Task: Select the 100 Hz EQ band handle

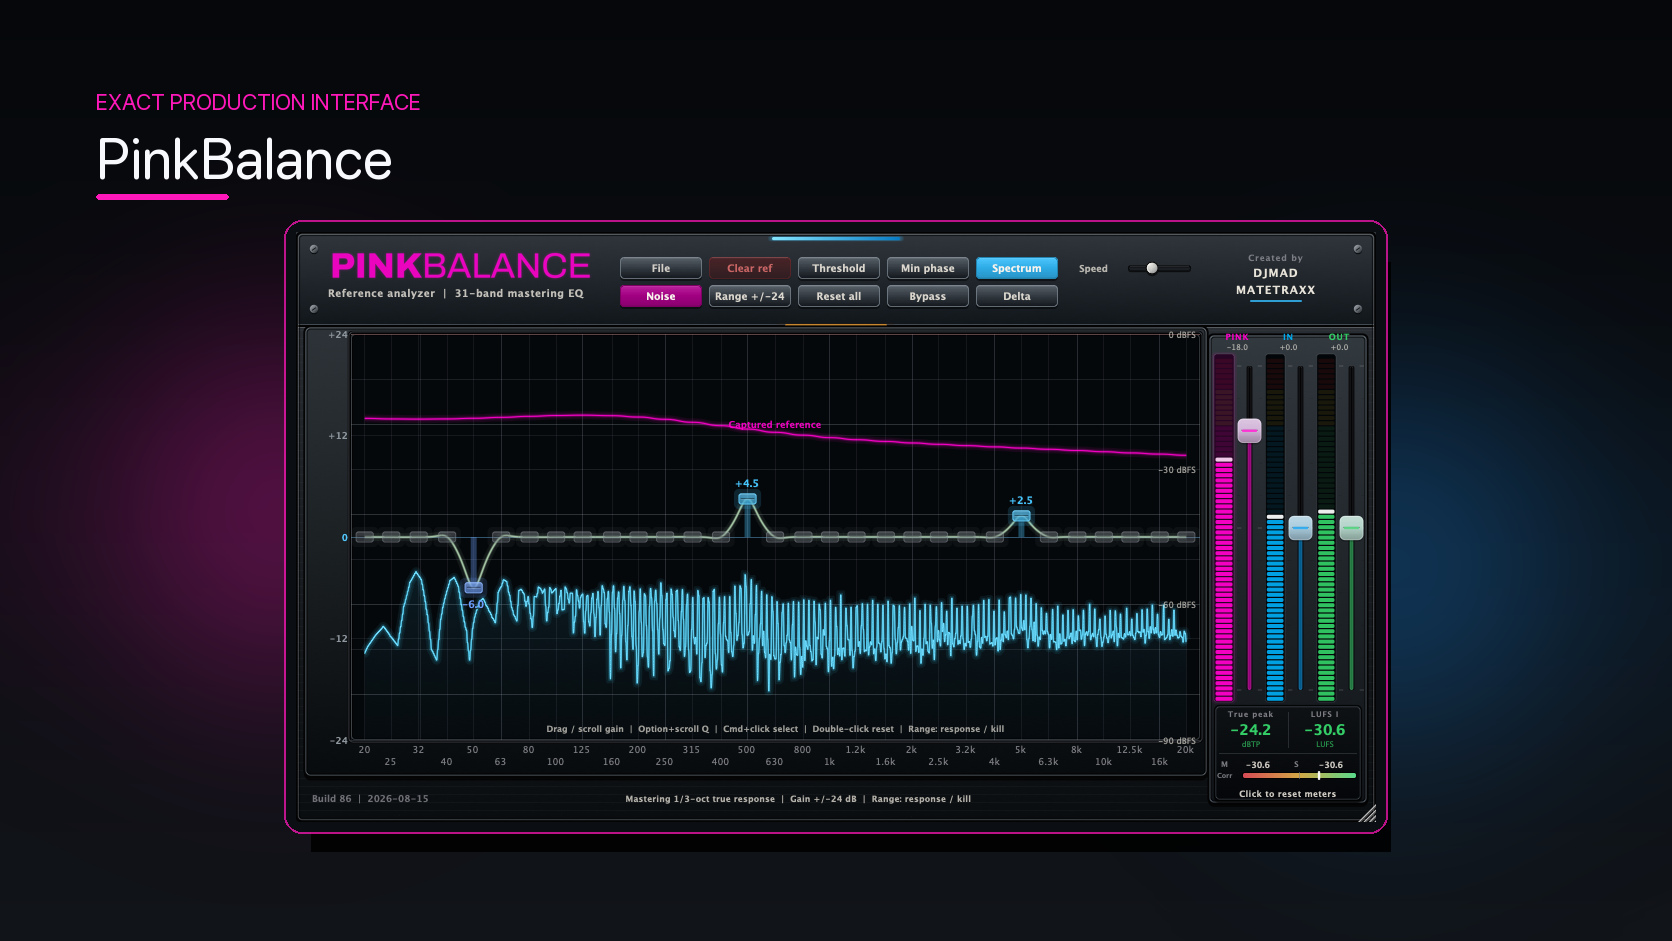Action: click(556, 537)
